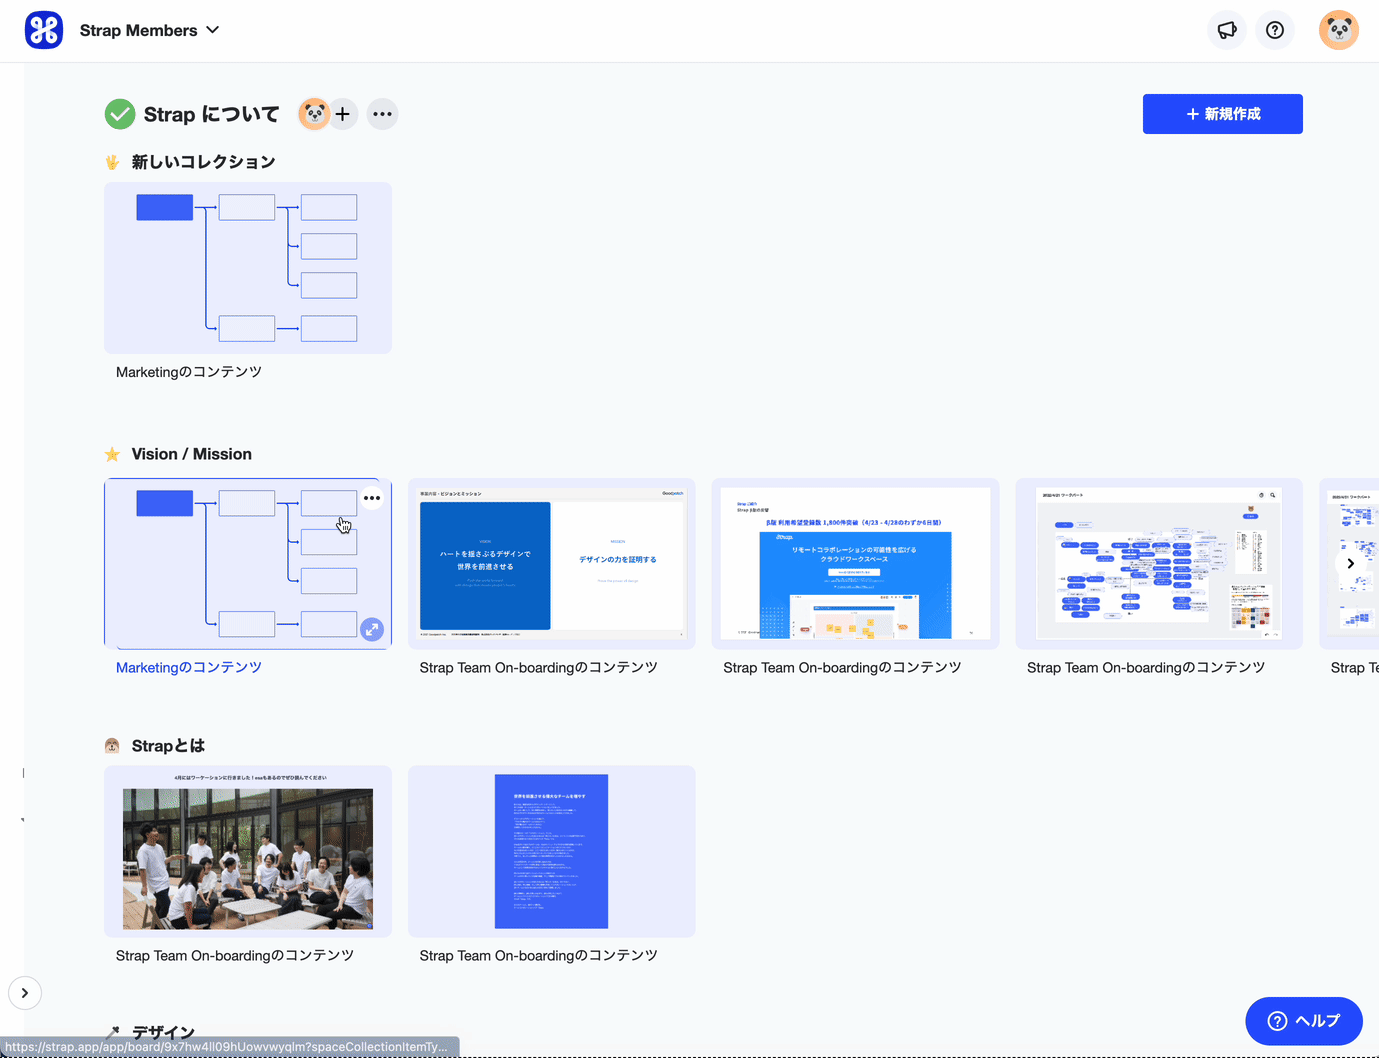This screenshot has height=1058, width=1379.
Task: Click the hand emoji beside 新しいコレクション
Action: pyautogui.click(x=112, y=162)
